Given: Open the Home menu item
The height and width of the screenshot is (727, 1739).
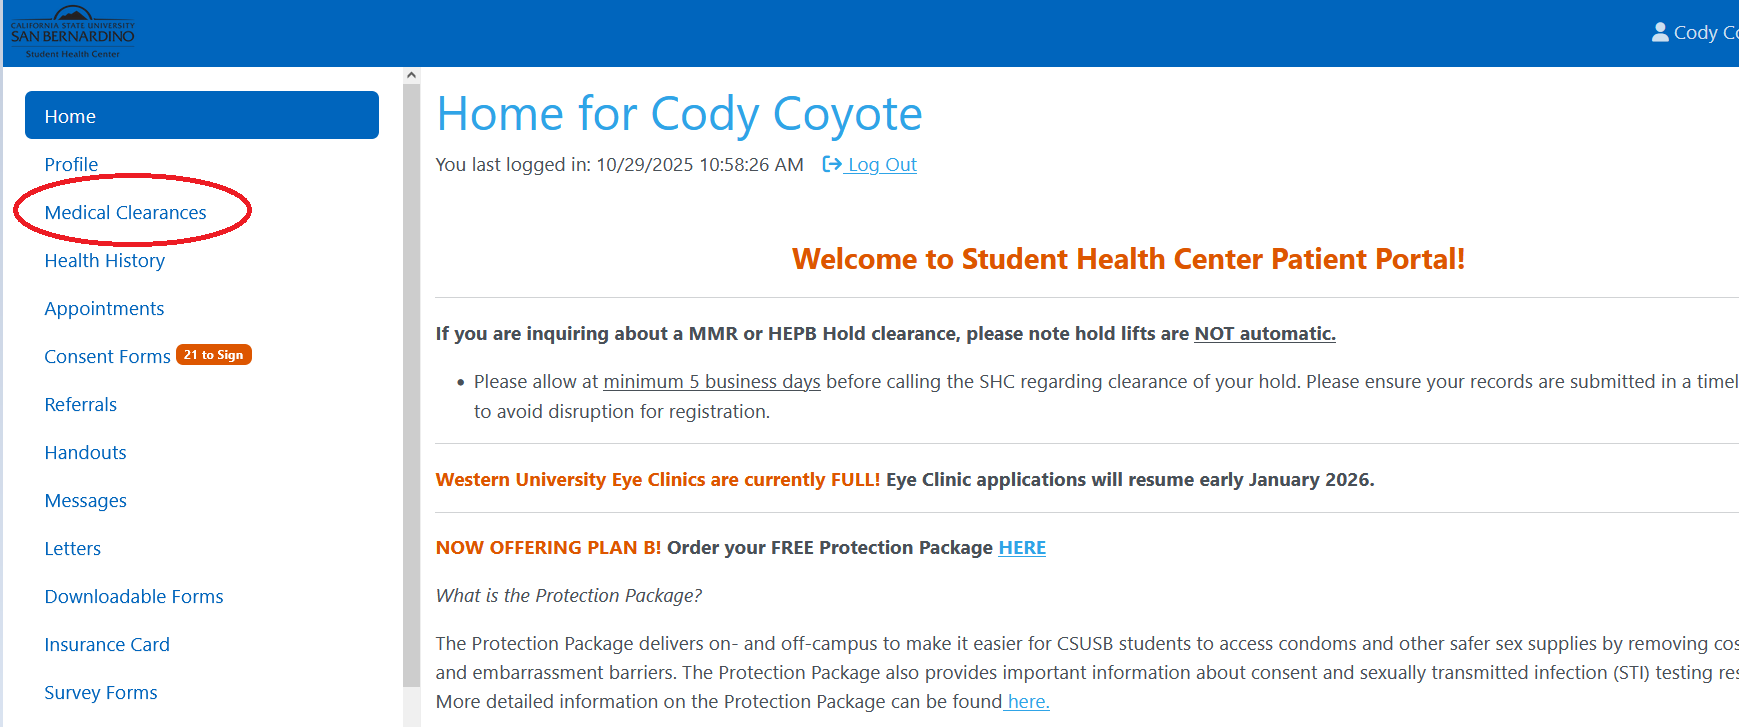Looking at the screenshot, I should [201, 116].
